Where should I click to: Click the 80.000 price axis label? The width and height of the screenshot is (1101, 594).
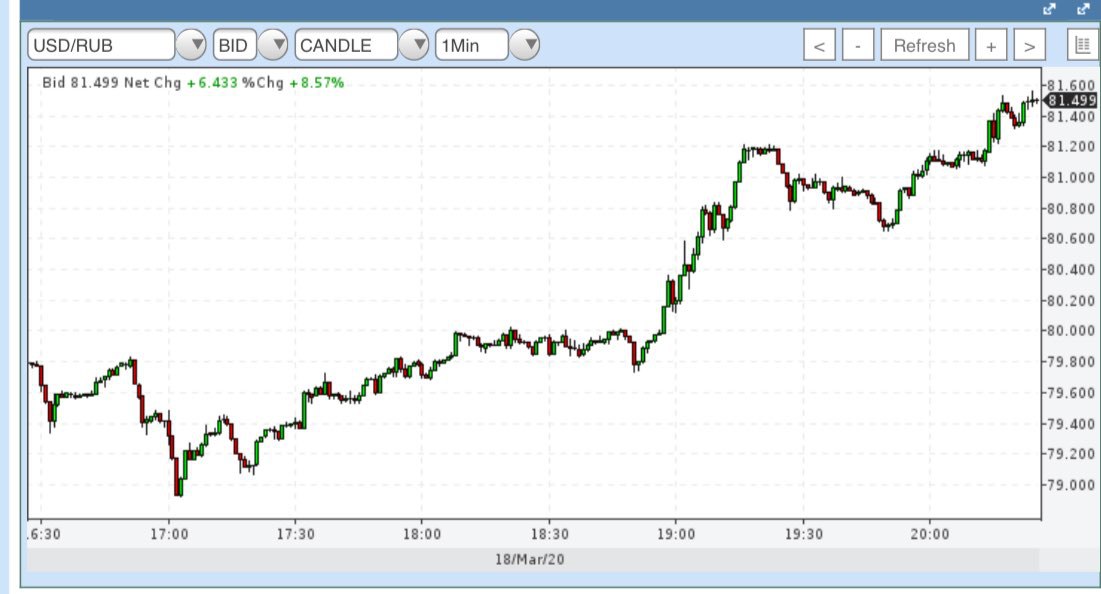[1071, 331]
